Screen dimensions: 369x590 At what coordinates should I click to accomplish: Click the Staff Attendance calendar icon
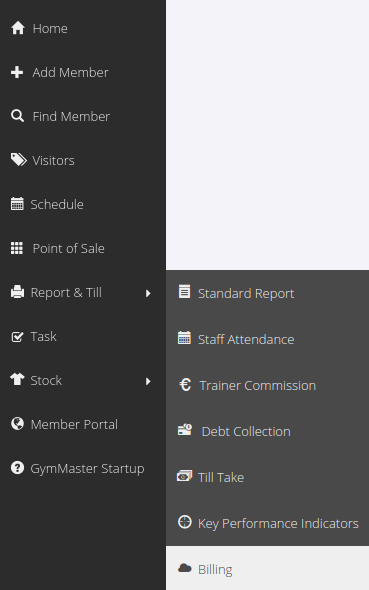184,338
